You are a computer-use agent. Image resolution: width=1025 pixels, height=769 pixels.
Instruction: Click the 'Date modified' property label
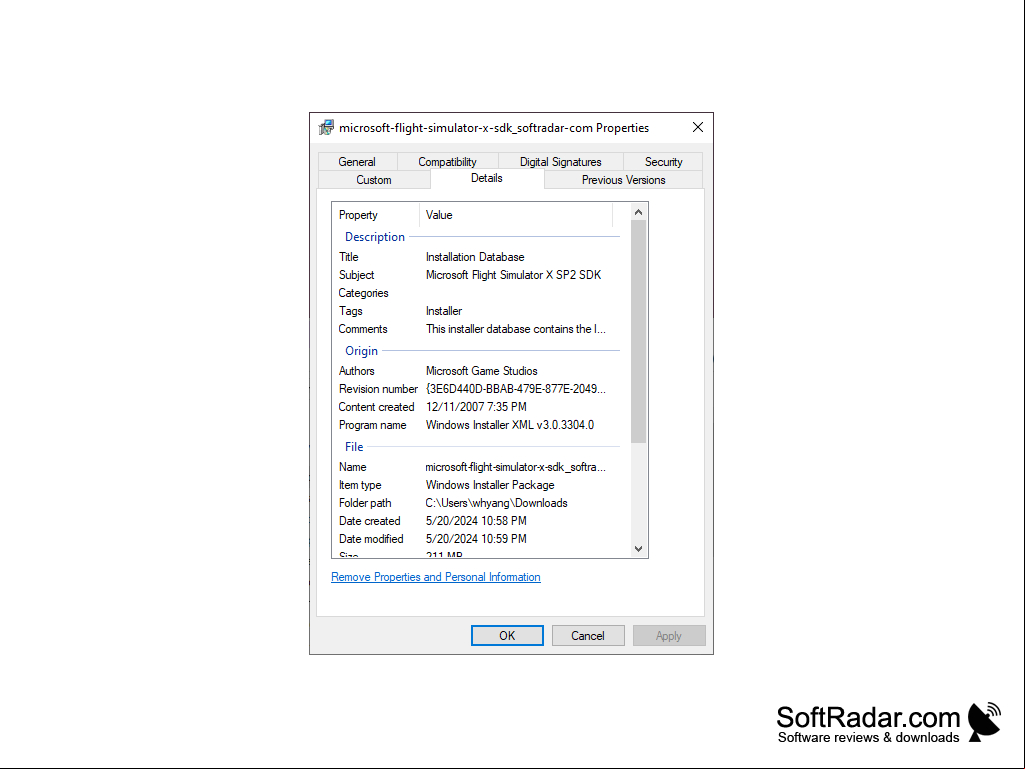(x=371, y=539)
